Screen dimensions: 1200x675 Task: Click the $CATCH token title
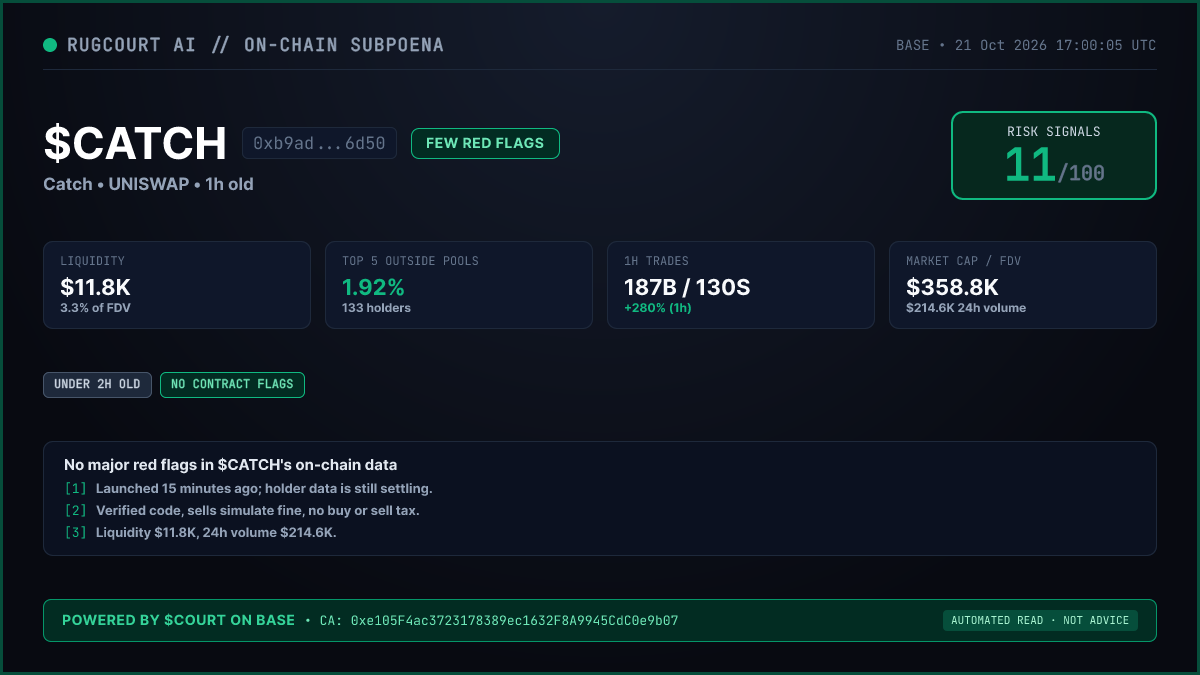point(135,144)
